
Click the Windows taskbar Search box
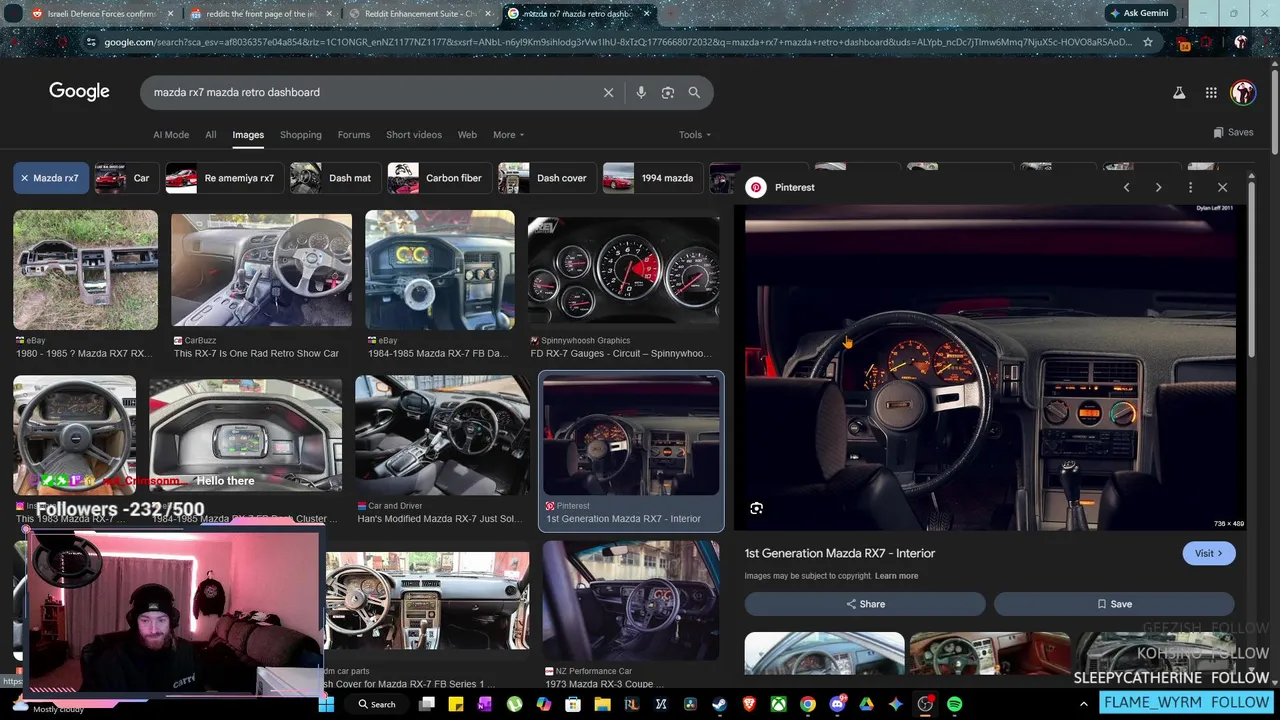pyautogui.click(x=376, y=704)
